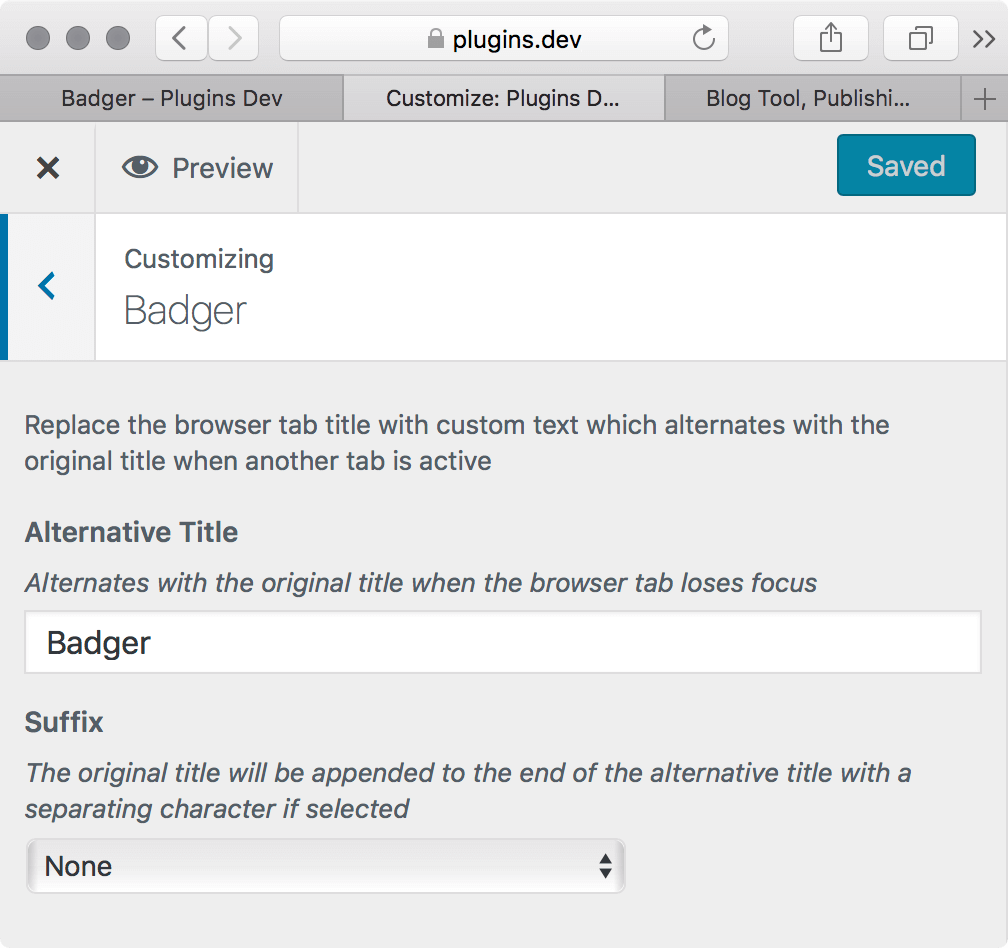Screen dimensions: 1008x948
Task: Expand the toolbar overflow double chevron
Action: point(984,39)
